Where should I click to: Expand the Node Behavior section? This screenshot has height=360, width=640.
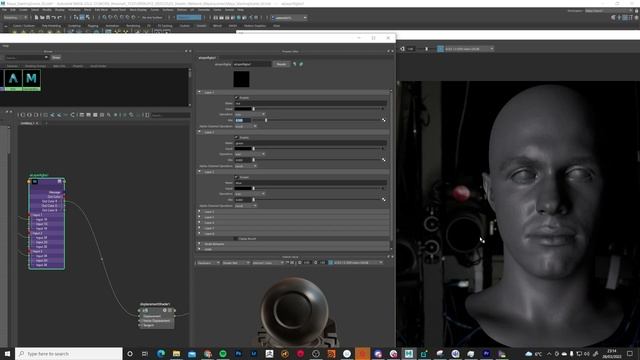coord(200,244)
